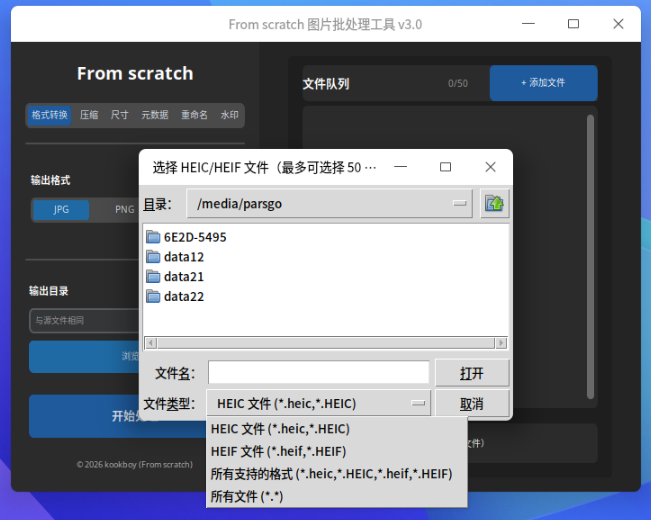Image resolution: width=651 pixels, height=520 pixels.
Task: Open the 6E2D-5495 folder icon
Action: tap(153, 237)
